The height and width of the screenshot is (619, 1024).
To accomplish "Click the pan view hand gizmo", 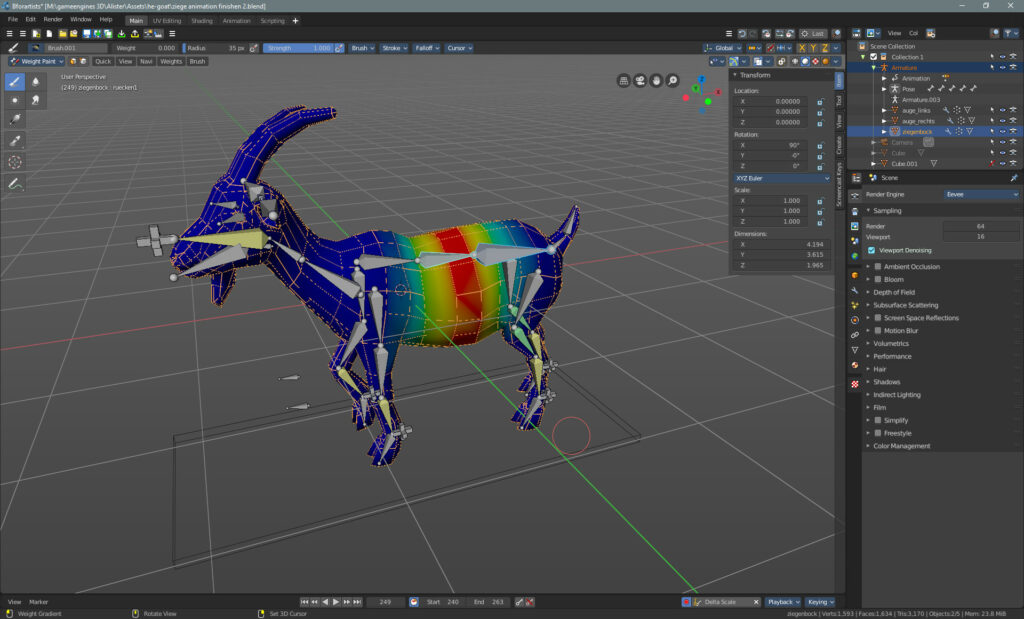I will pos(656,80).
